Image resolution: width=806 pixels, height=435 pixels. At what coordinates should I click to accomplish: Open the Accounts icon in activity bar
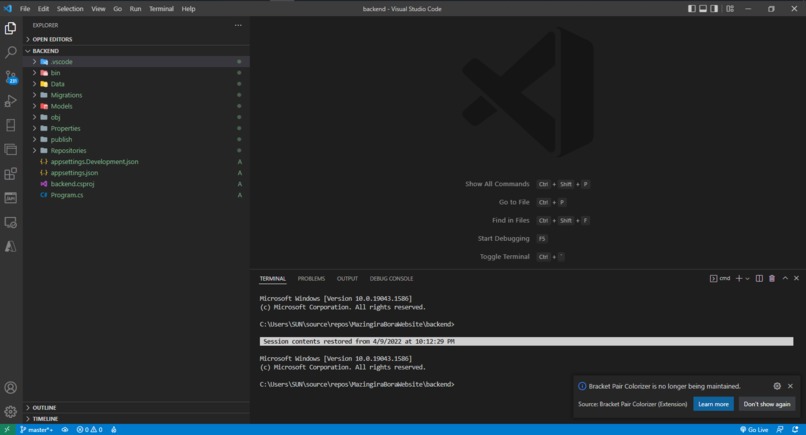(10, 388)
